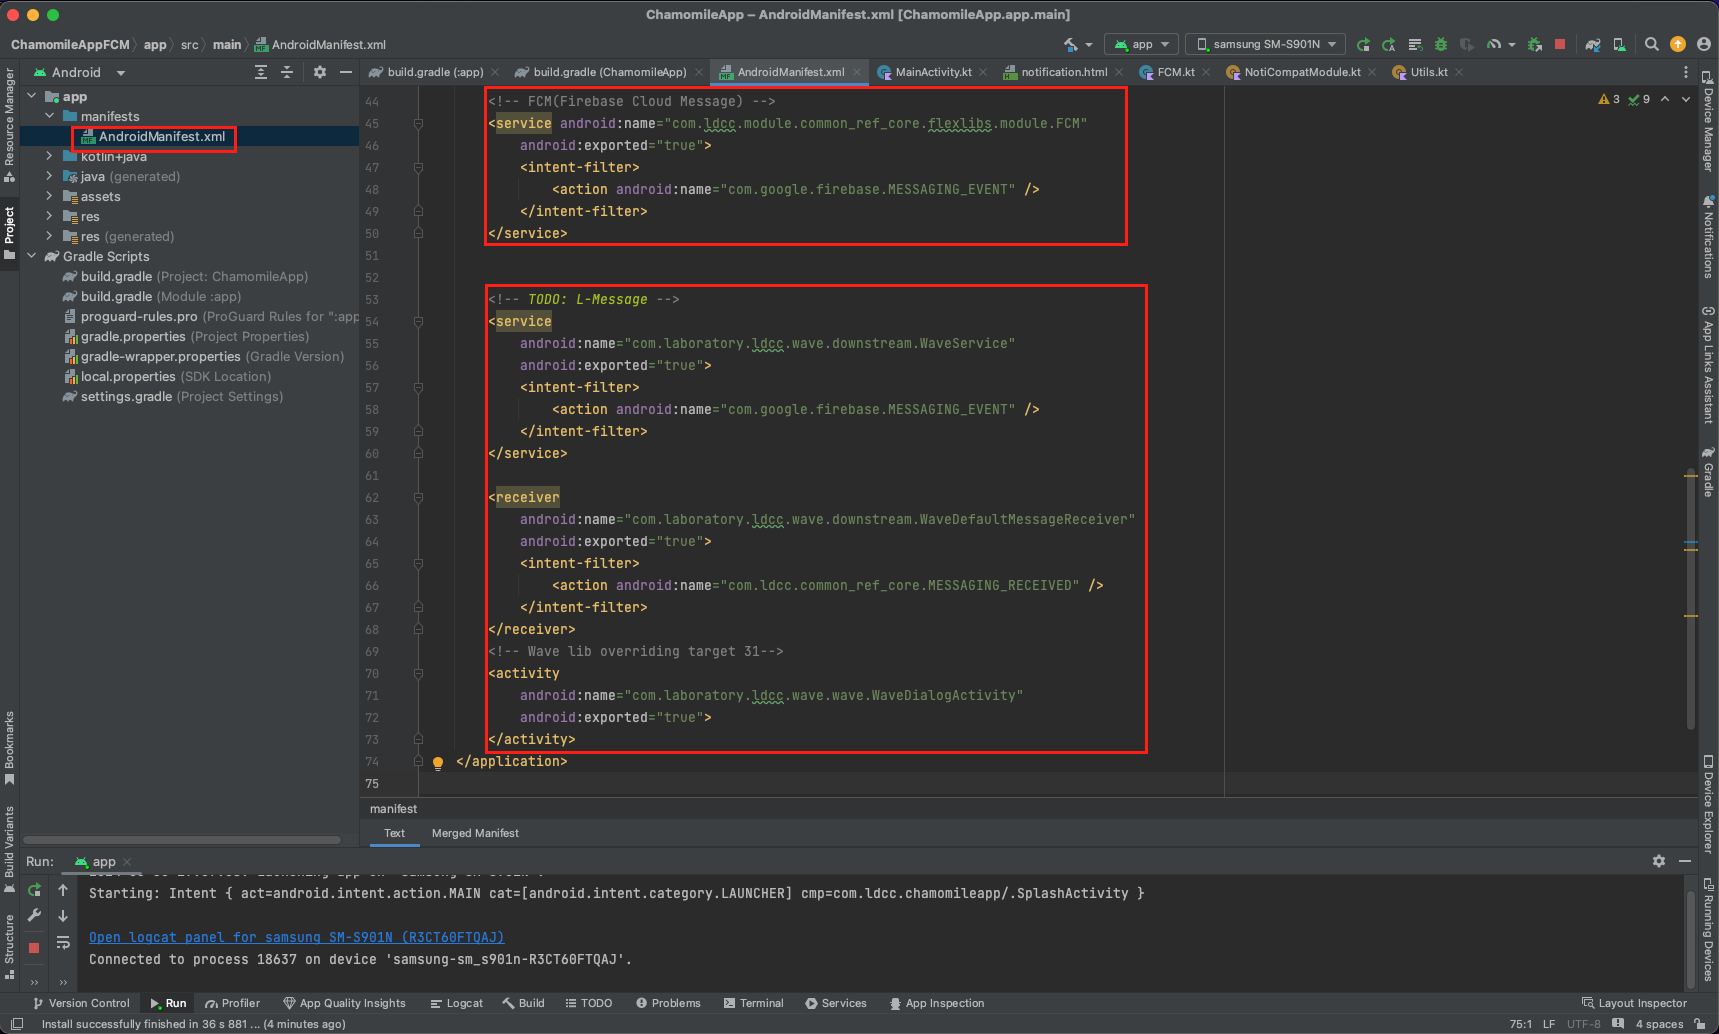Toggle fold marker at line 45 service
The height and width of the screenshot is (1034, 1719).
[x=418, y=124]
